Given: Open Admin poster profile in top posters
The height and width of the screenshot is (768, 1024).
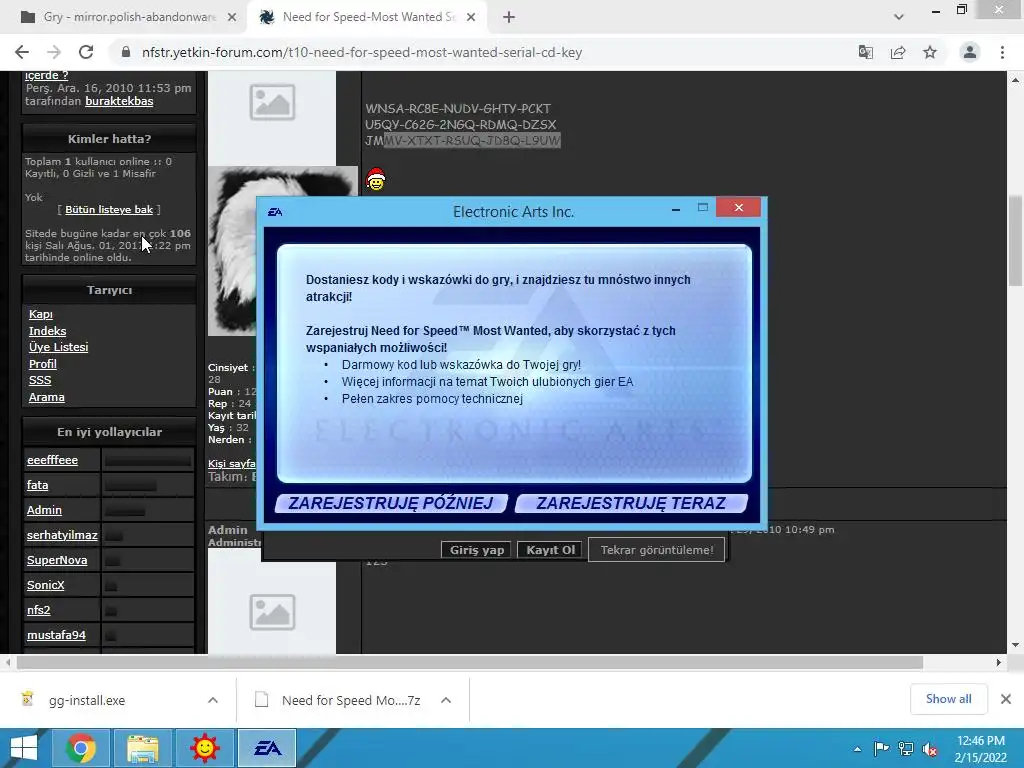Looking at the screenshot, I should [44, 510].
